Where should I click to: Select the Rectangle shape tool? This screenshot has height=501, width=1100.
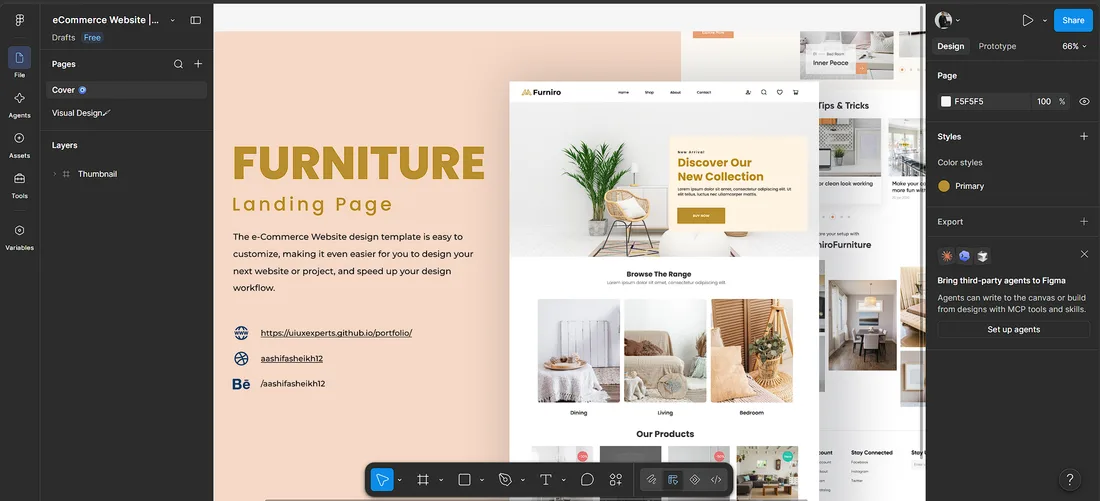tap(464, 480)
